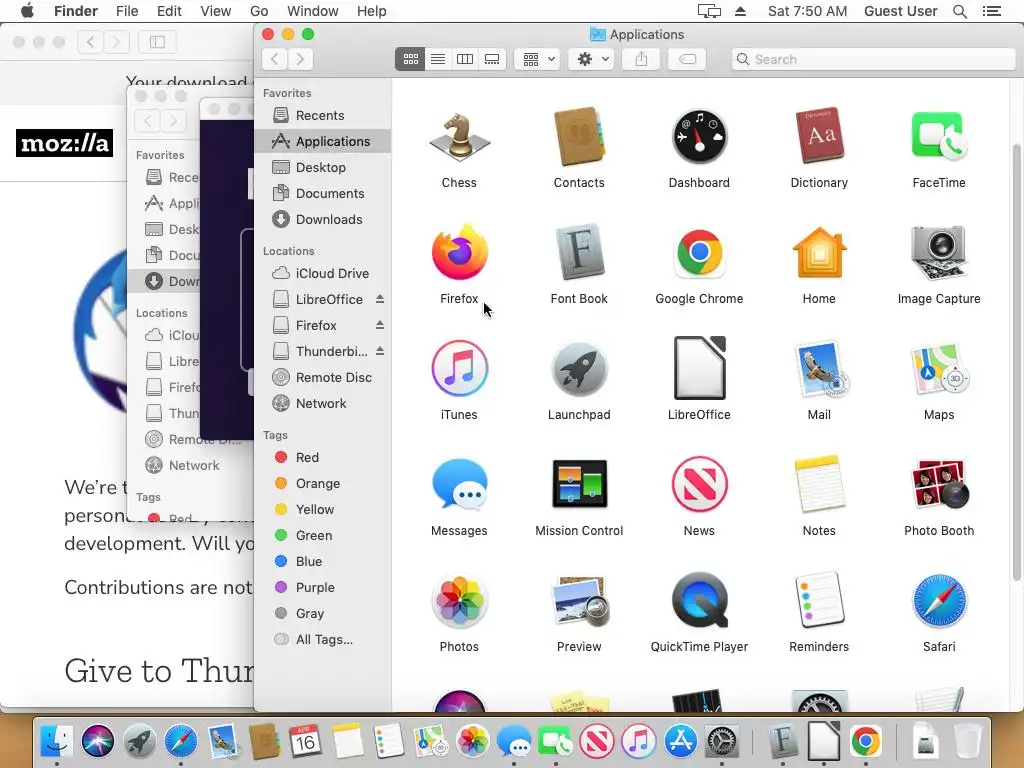Go forward in Applications window
The width and height of the screenshot is (1024, 768).
(x=300, y=59)
